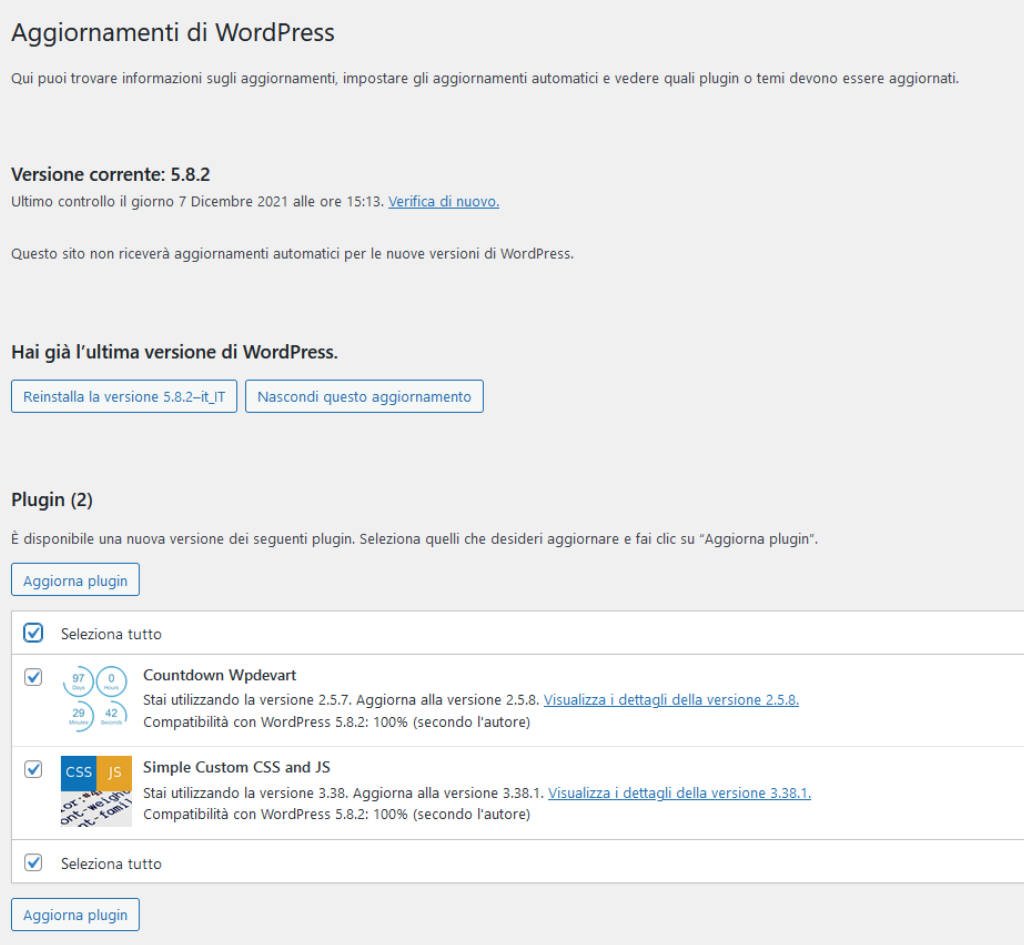Open Visualizza i dettagli della versione 2.5.8 link

tap(671, 699)
